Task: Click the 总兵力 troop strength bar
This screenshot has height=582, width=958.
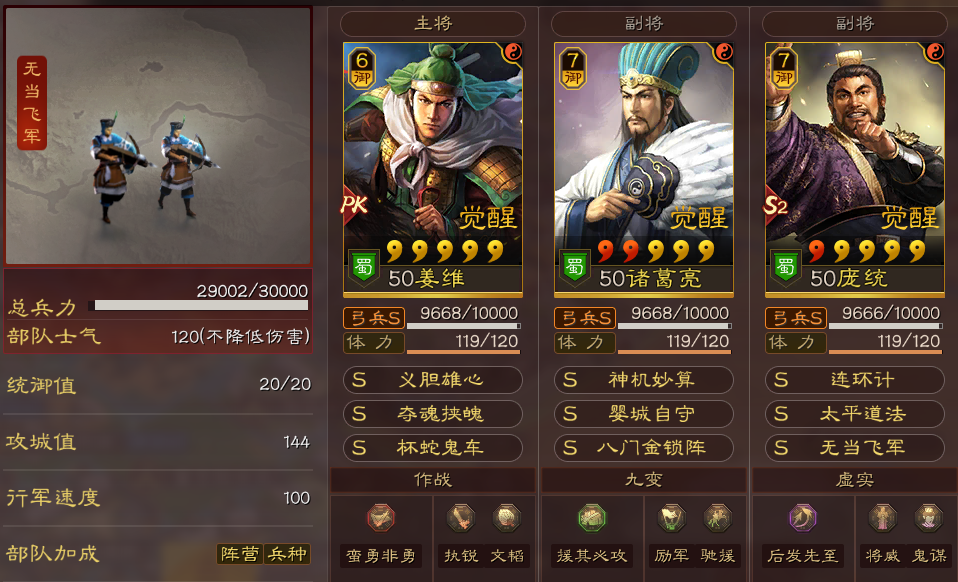Action: point(201,305)
